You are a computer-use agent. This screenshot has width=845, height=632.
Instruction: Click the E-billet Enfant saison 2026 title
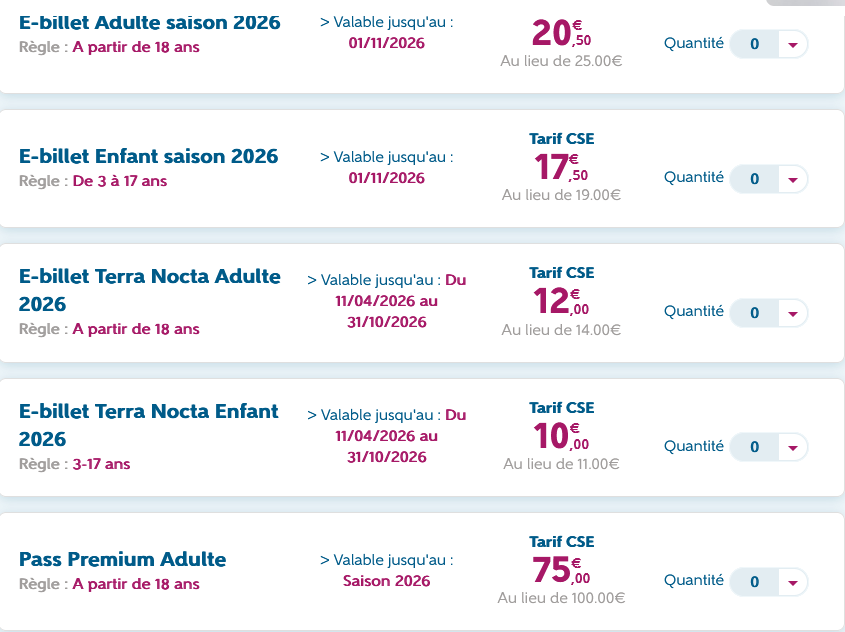point(148,156)
